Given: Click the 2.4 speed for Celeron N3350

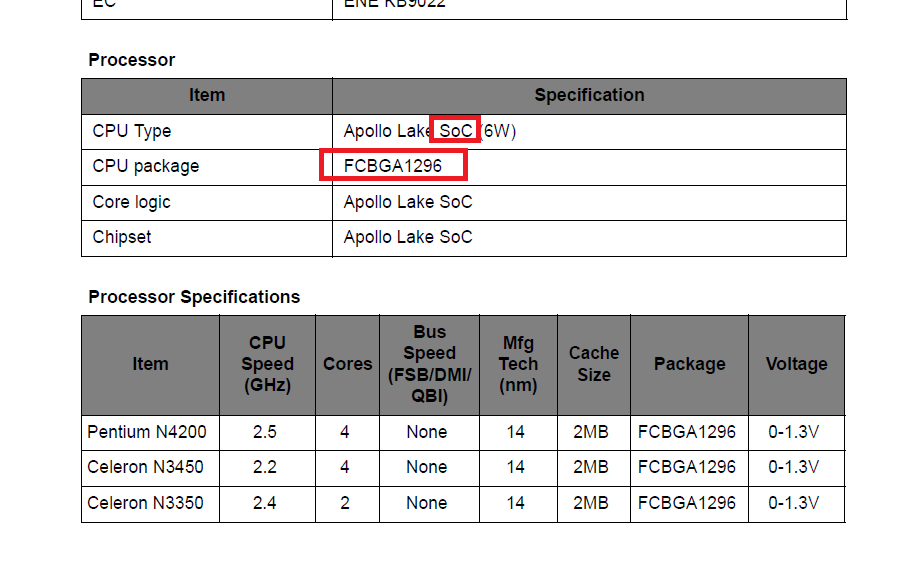Looking at the screenshot, I should pyautogui.click(x=264, y=503).
